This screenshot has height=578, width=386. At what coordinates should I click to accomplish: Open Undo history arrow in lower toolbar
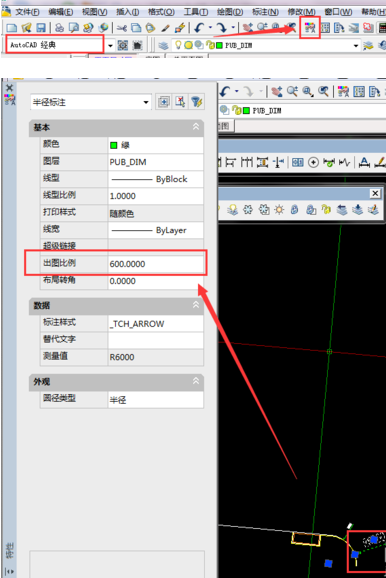[x=237, y=91]
